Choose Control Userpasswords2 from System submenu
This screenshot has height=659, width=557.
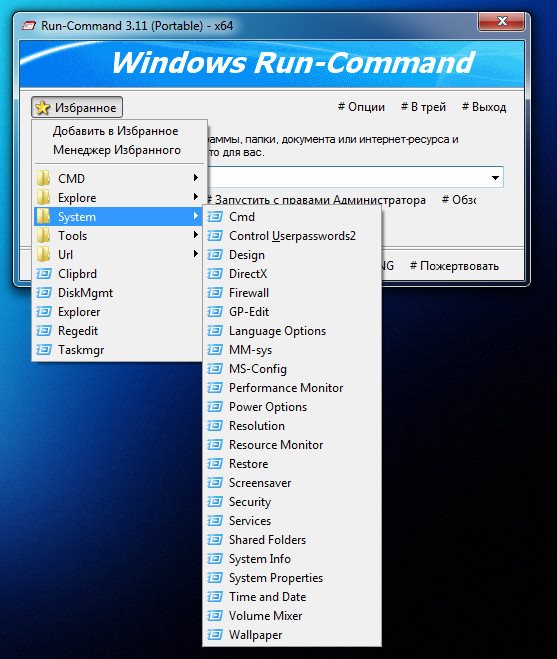(292, 236)
